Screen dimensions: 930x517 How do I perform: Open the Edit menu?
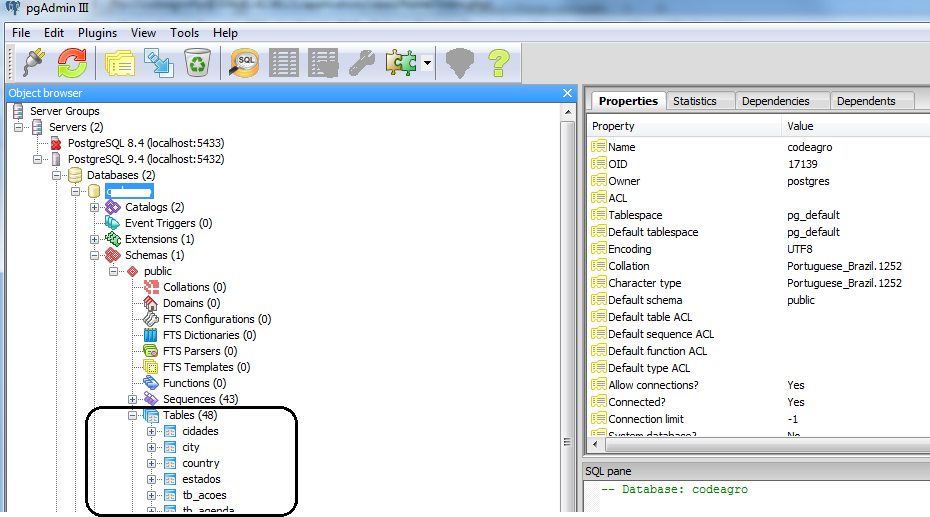(54, 33)
